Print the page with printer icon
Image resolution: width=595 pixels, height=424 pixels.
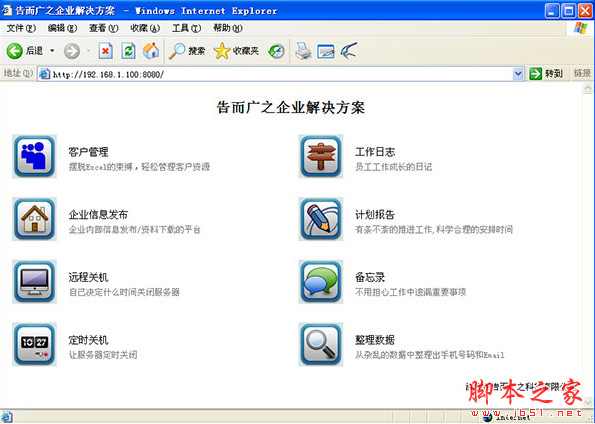(303, 51)
